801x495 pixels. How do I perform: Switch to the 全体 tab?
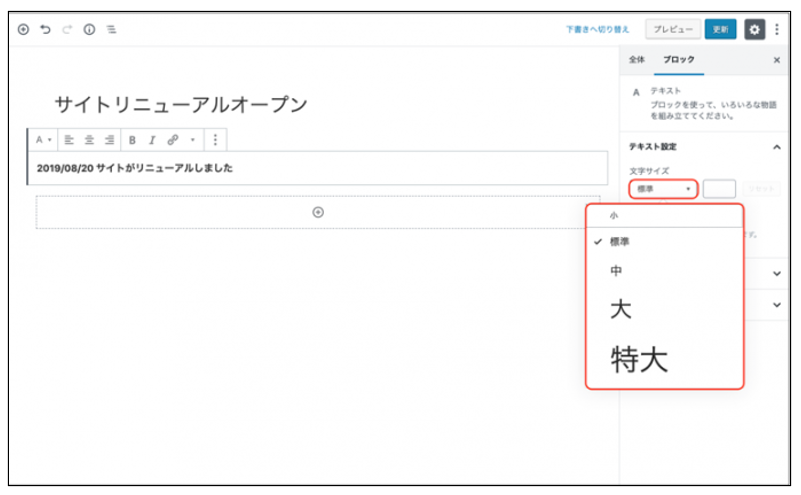click(x=637, y=60)
